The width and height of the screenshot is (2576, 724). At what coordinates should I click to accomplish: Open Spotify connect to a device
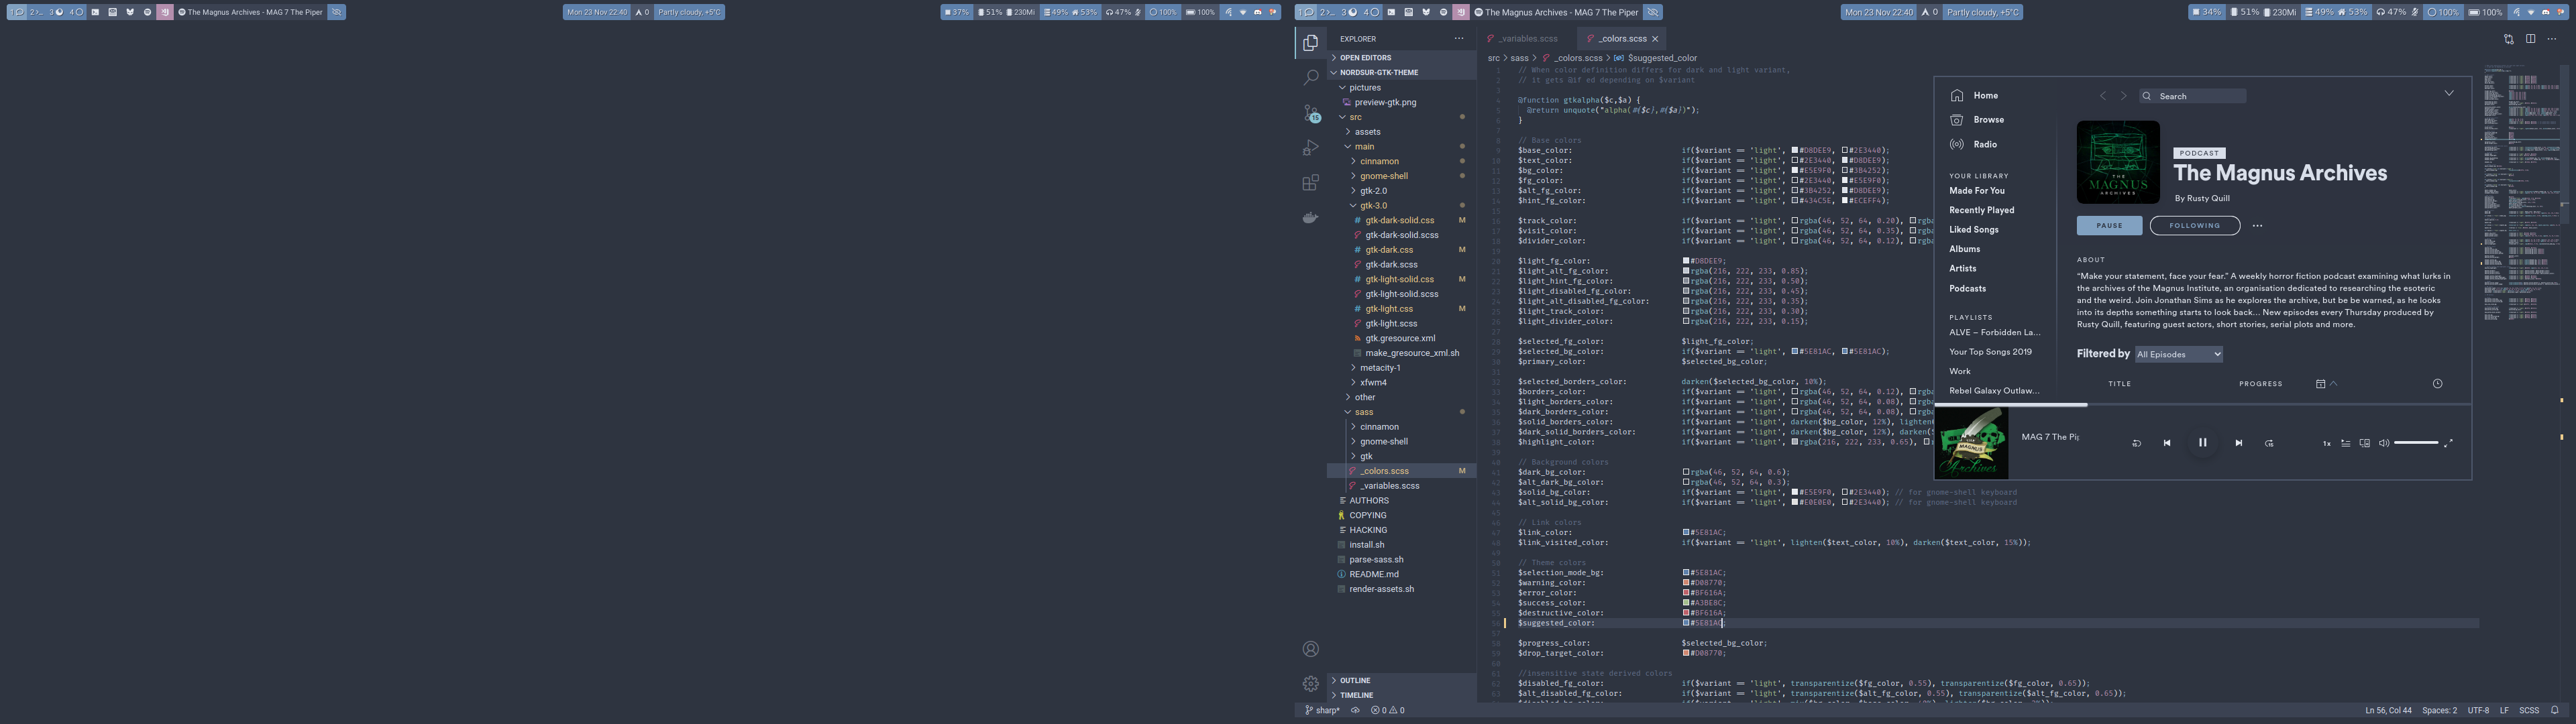[x=2365, y=443]
